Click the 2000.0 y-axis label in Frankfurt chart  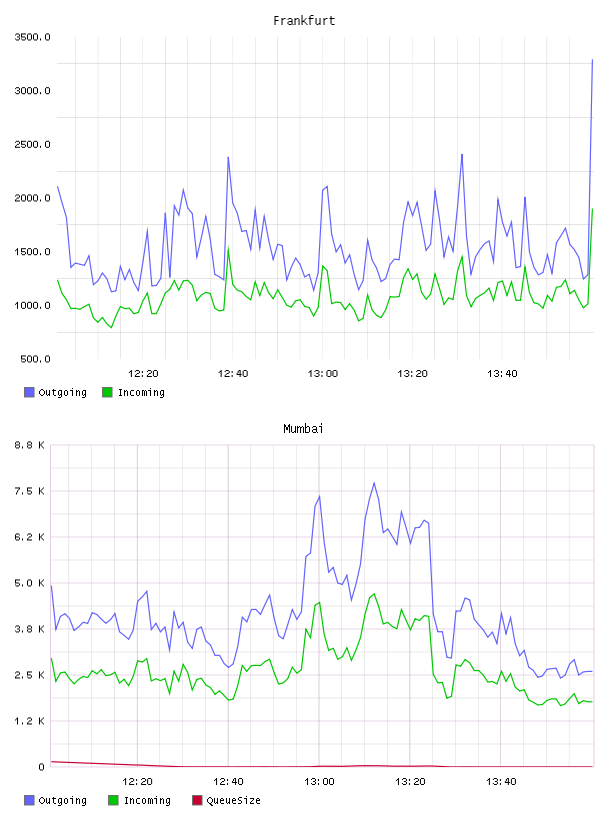(x=32, y=198)
